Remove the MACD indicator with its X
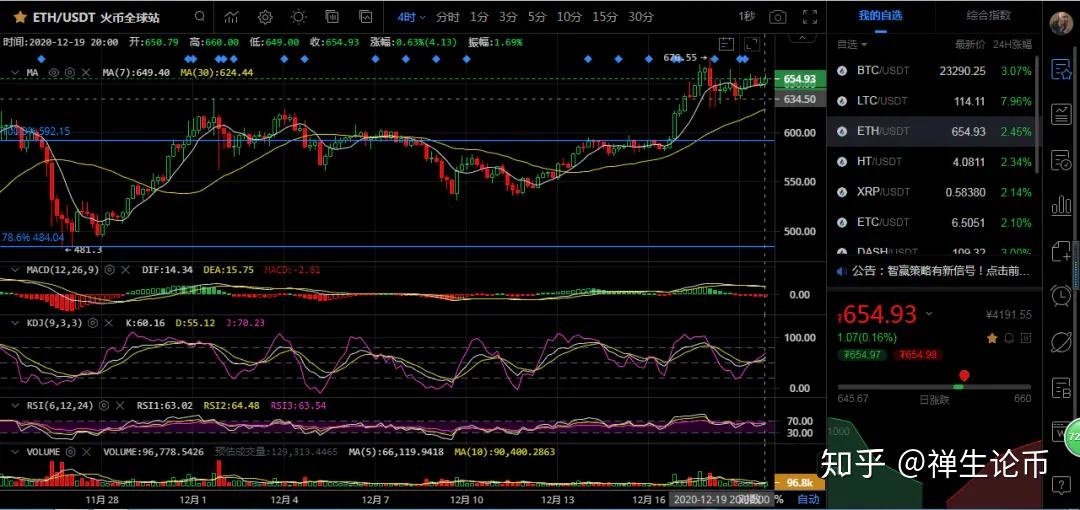The width and height of the screenshot is (1080, 510). 125,270
